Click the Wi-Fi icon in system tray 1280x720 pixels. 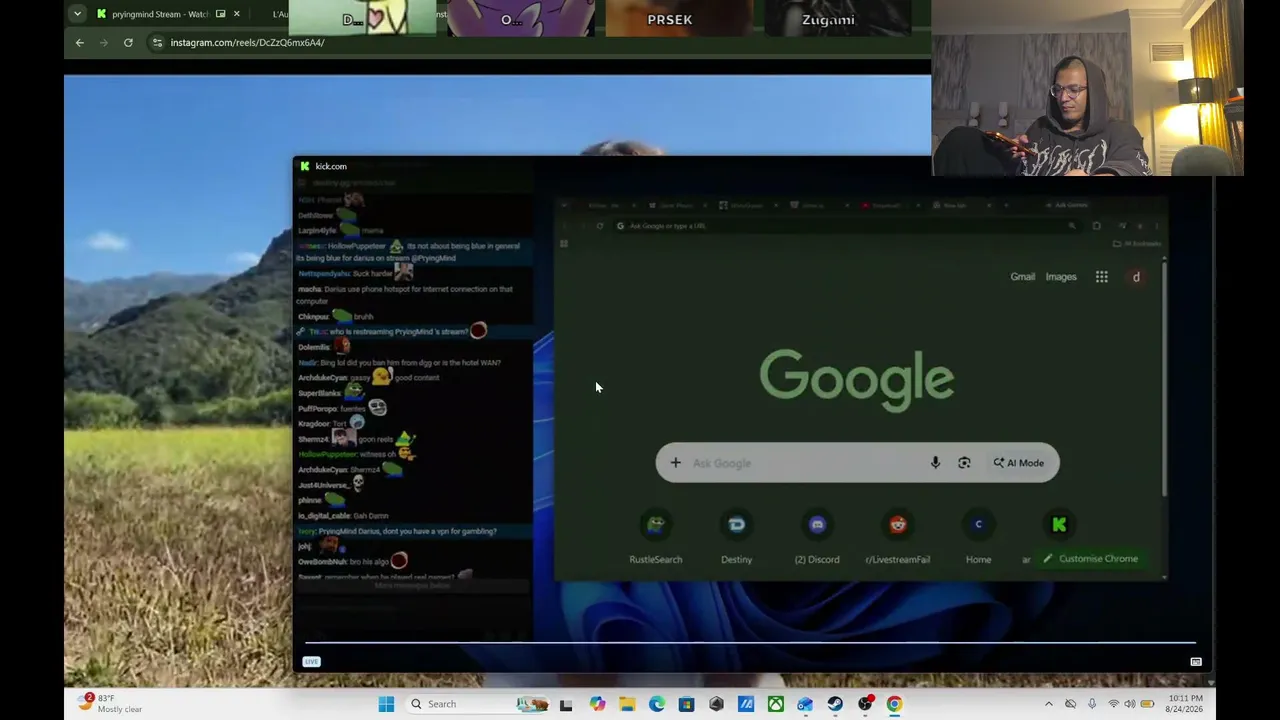pyautogui.click(x=1113, y=704)
